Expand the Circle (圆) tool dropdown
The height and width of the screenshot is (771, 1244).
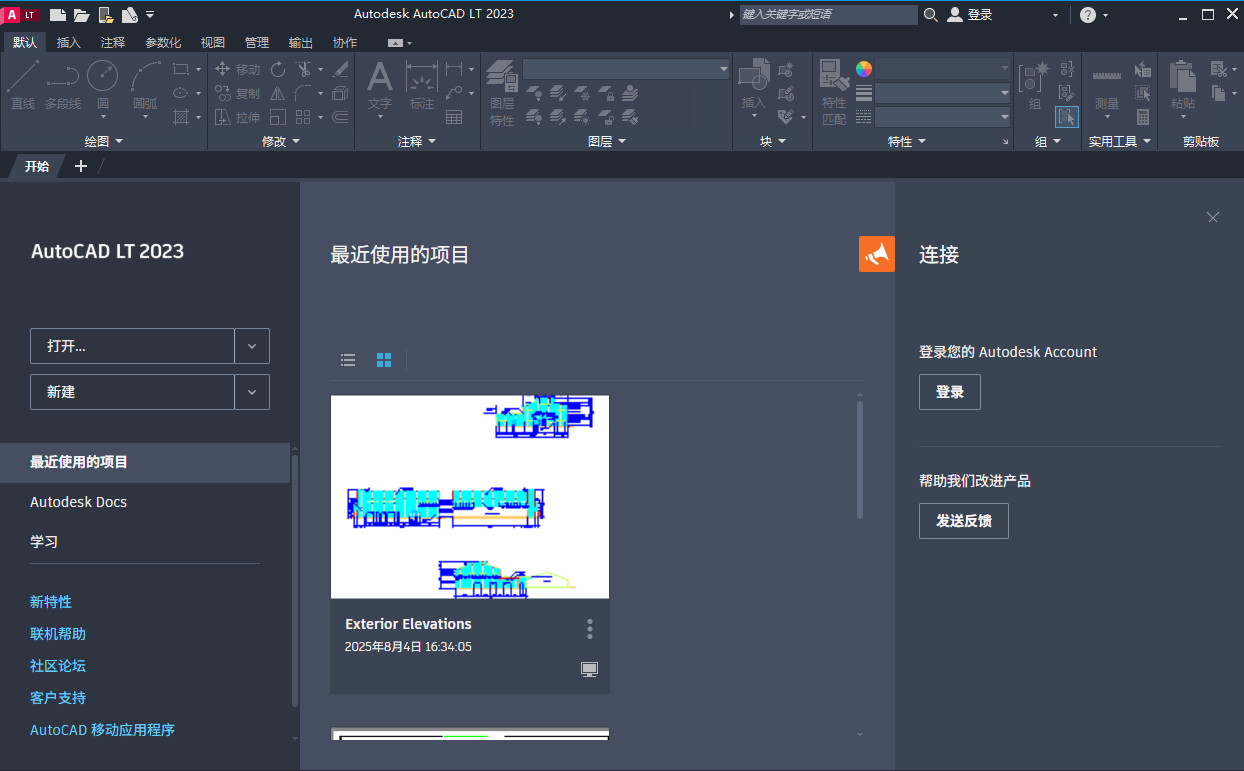pos(104,116)
